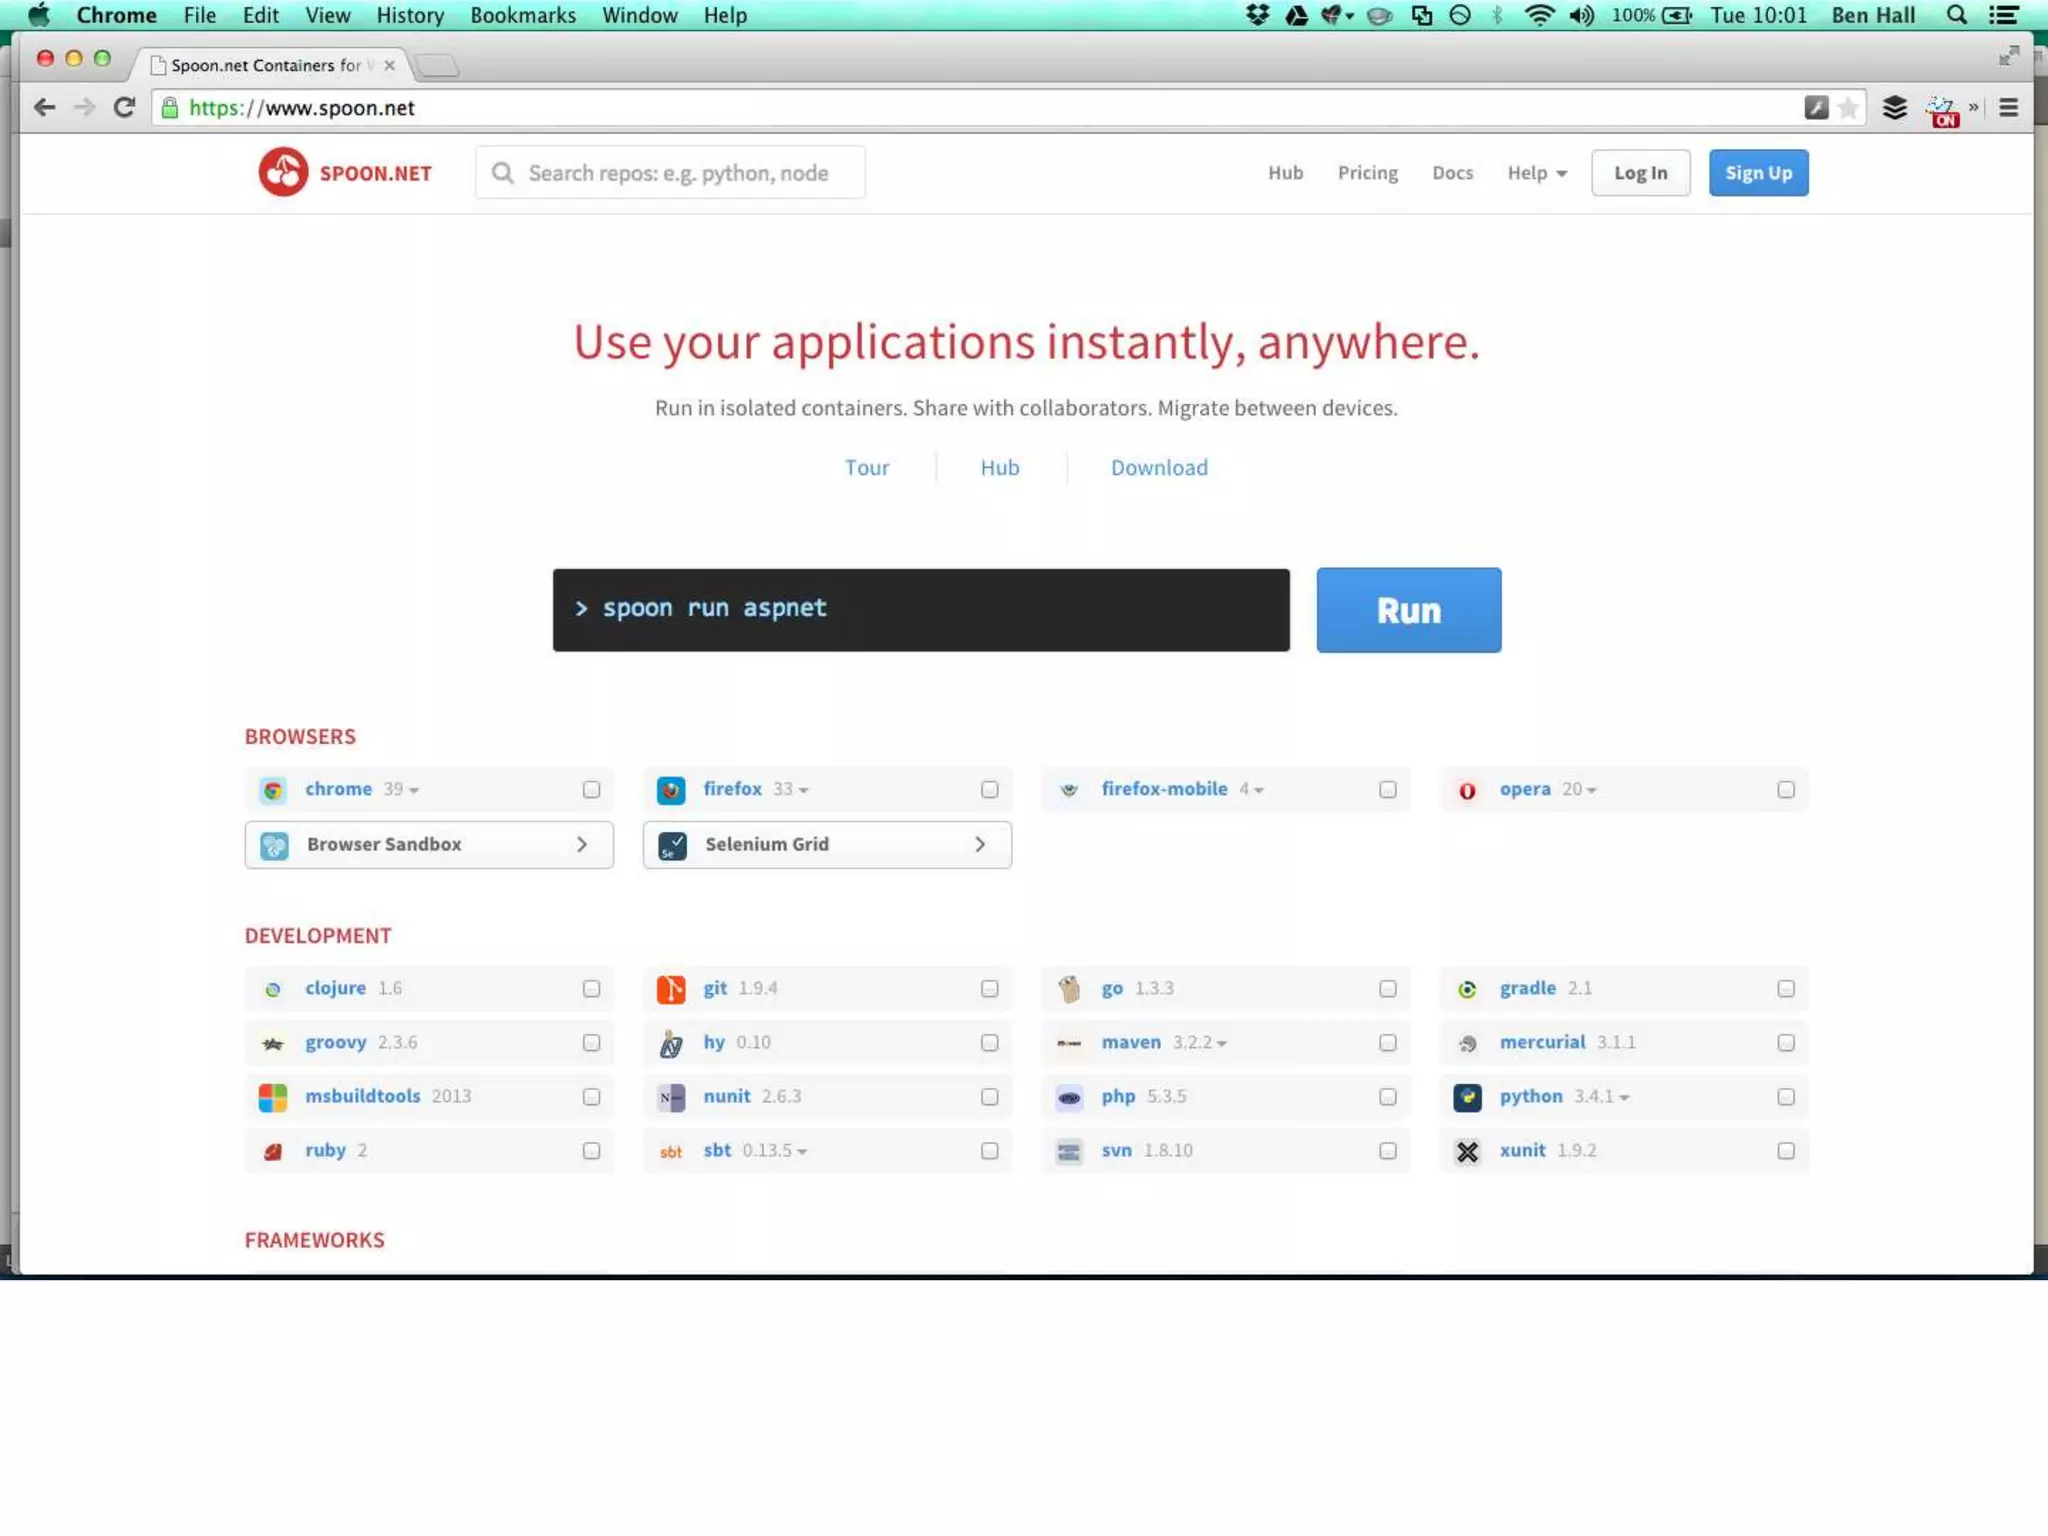Click the browser back arrow
Image resolution: width=2048 pixels, height=1536 pixels.
(44, 107)
